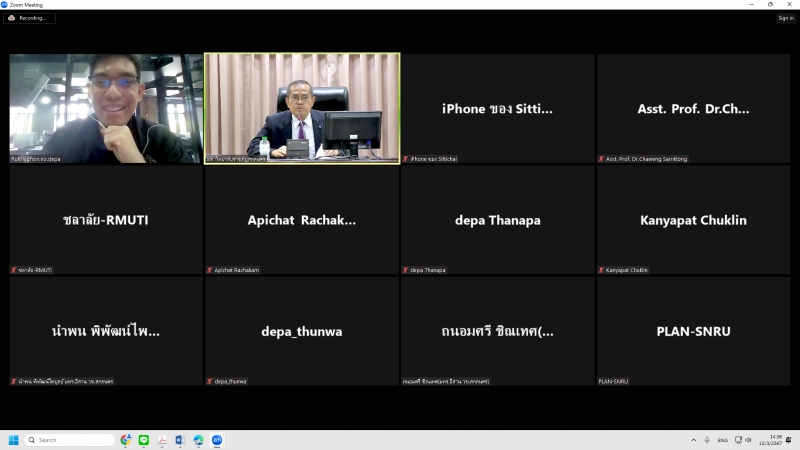Open Microsoft Edge from the taskbar
The height and width of the screenshot is (450, 800).
199,440
